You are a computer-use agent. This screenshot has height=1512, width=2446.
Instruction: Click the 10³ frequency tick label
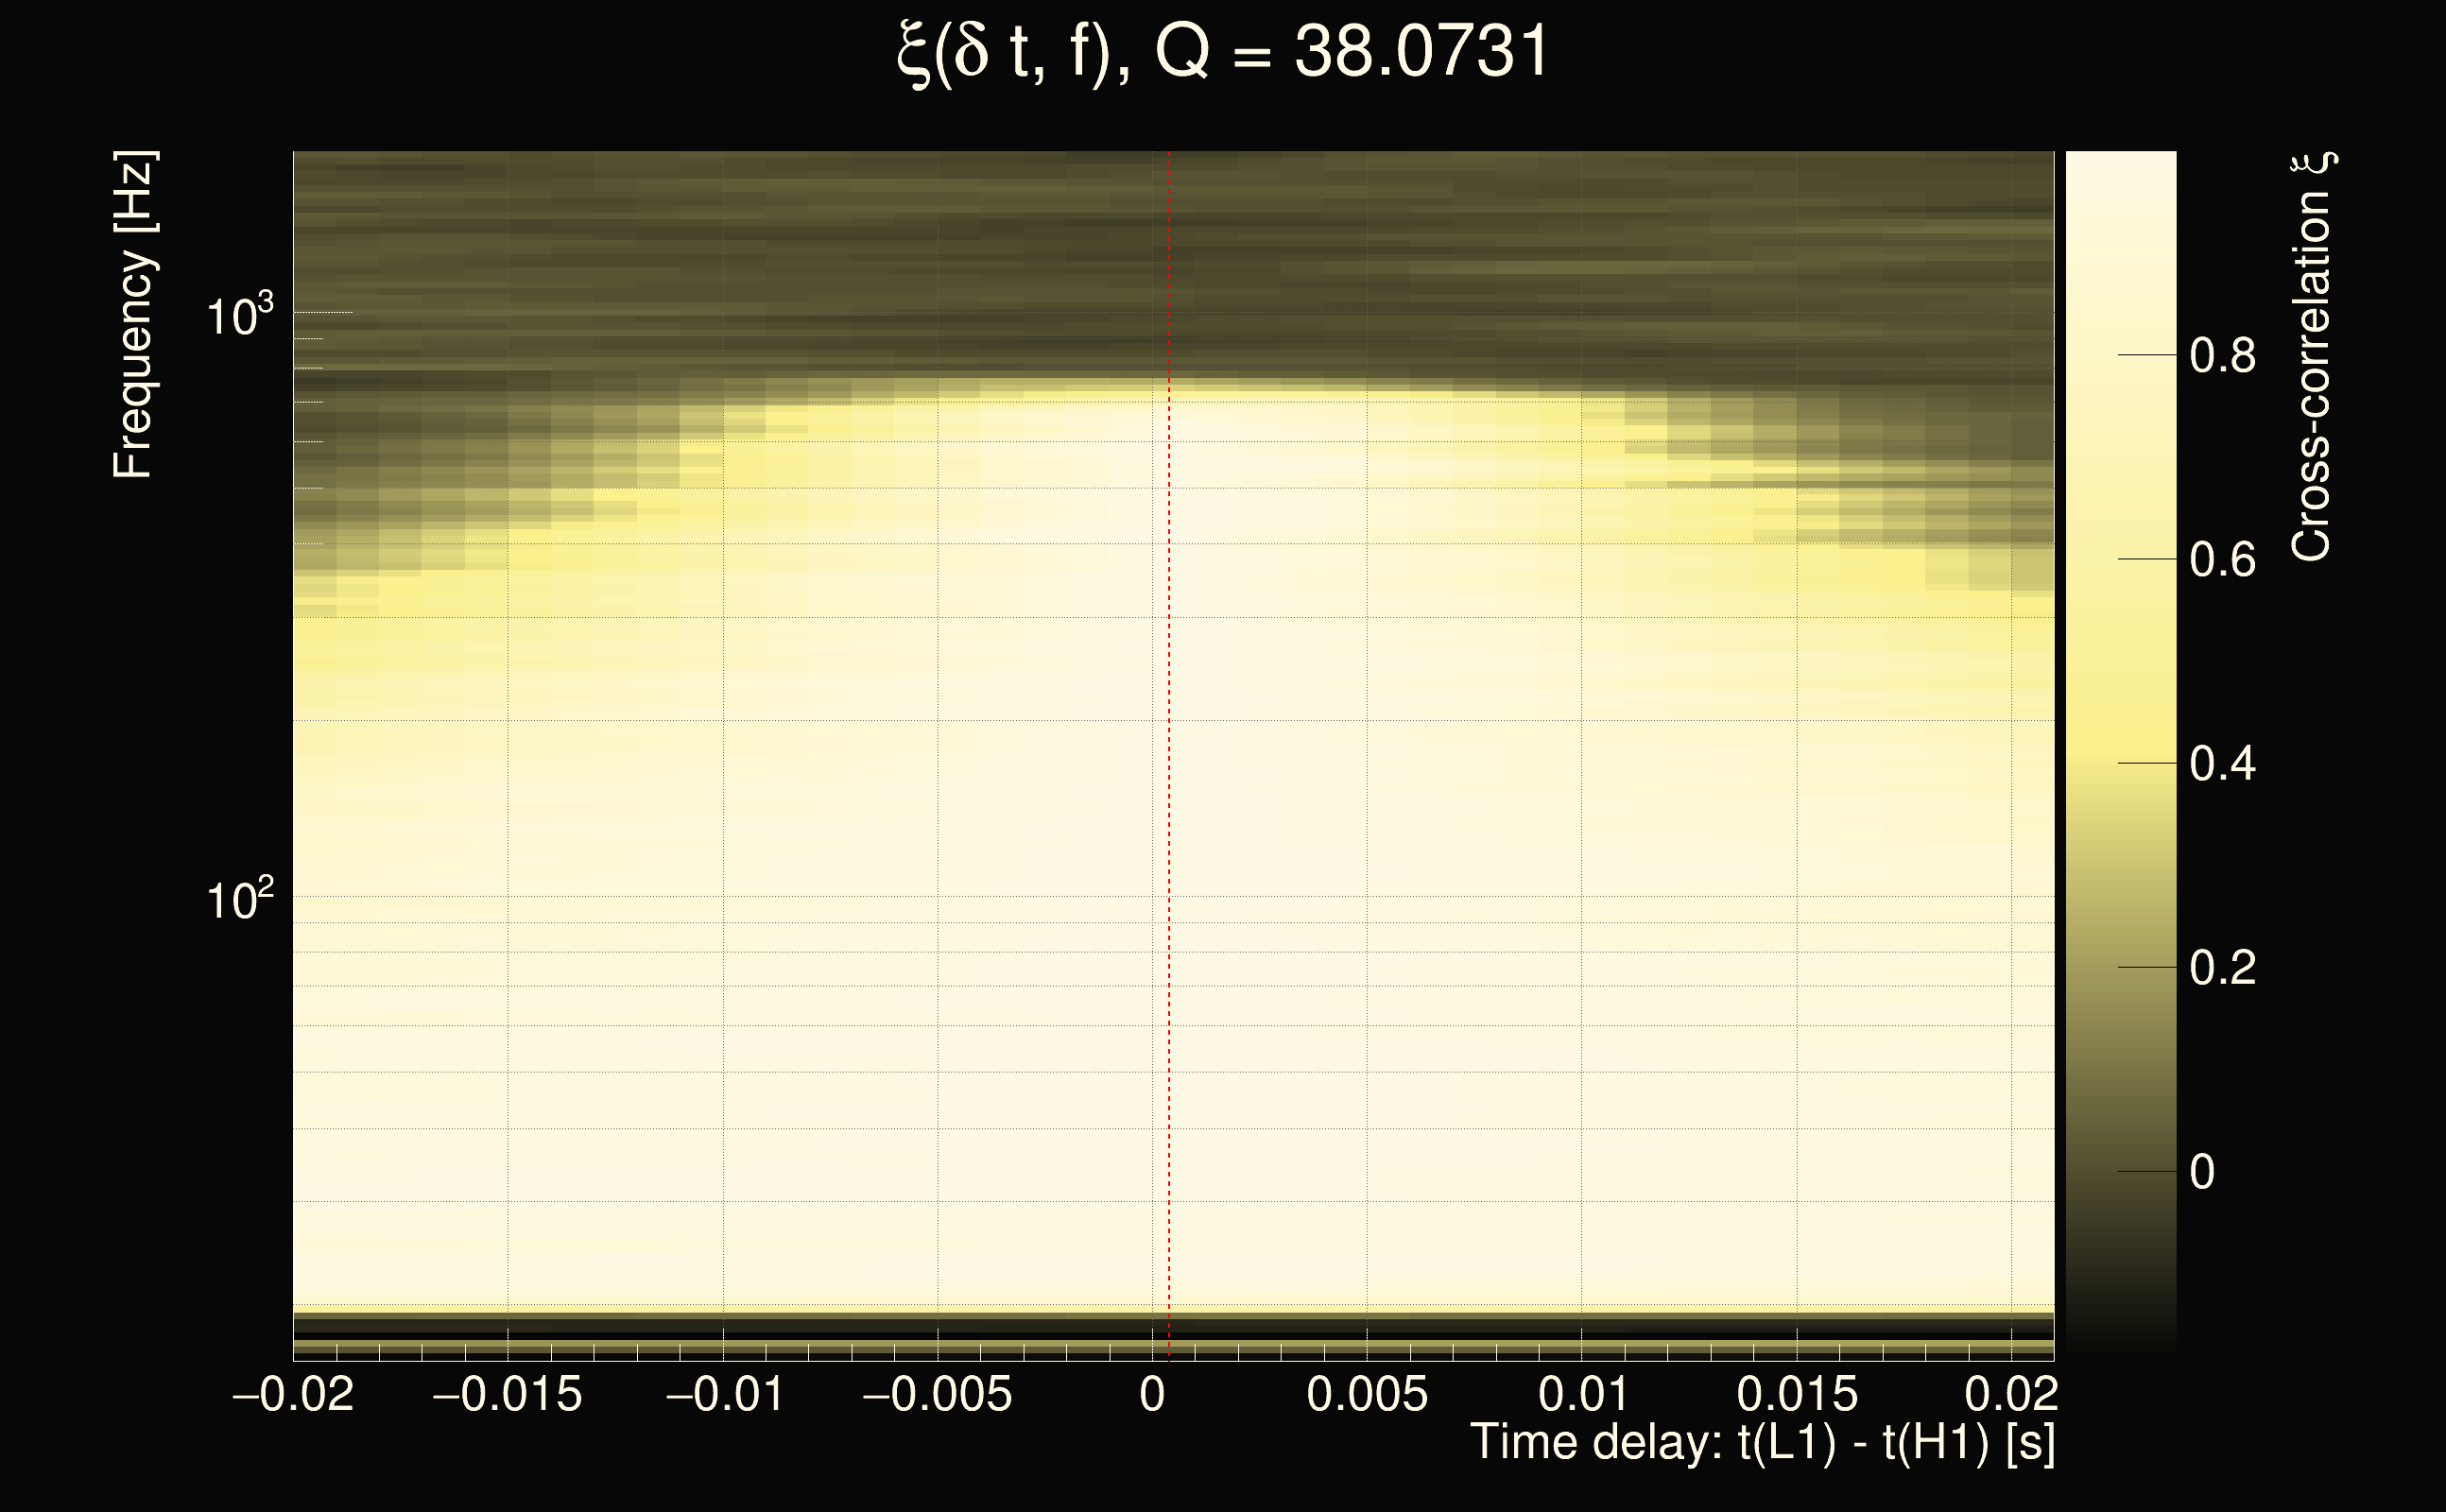pos(239,316)
